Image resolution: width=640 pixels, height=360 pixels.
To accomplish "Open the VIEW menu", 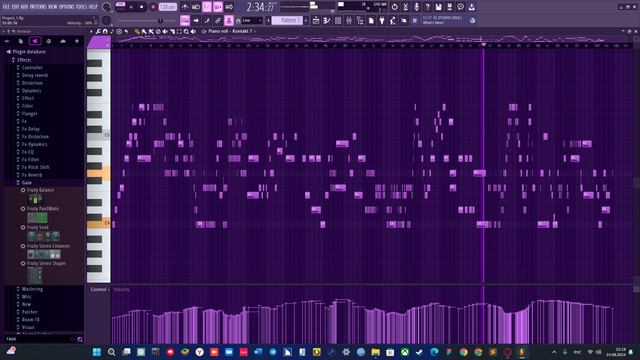I will point(53,7).
